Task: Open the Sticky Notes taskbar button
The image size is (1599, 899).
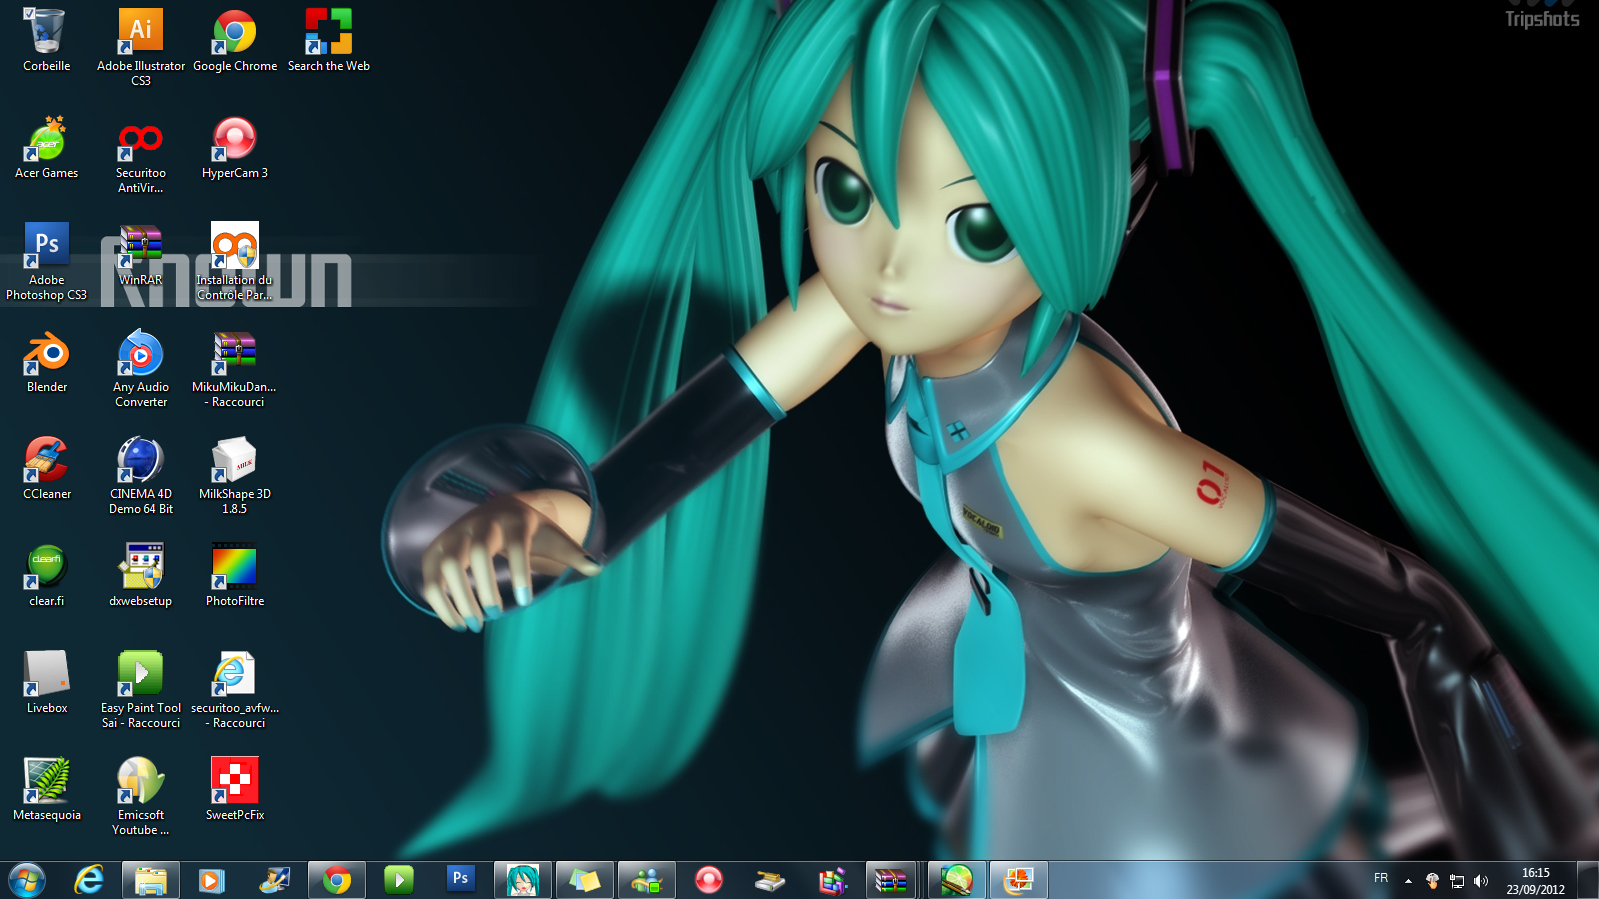Action: (x=585, y=880)
